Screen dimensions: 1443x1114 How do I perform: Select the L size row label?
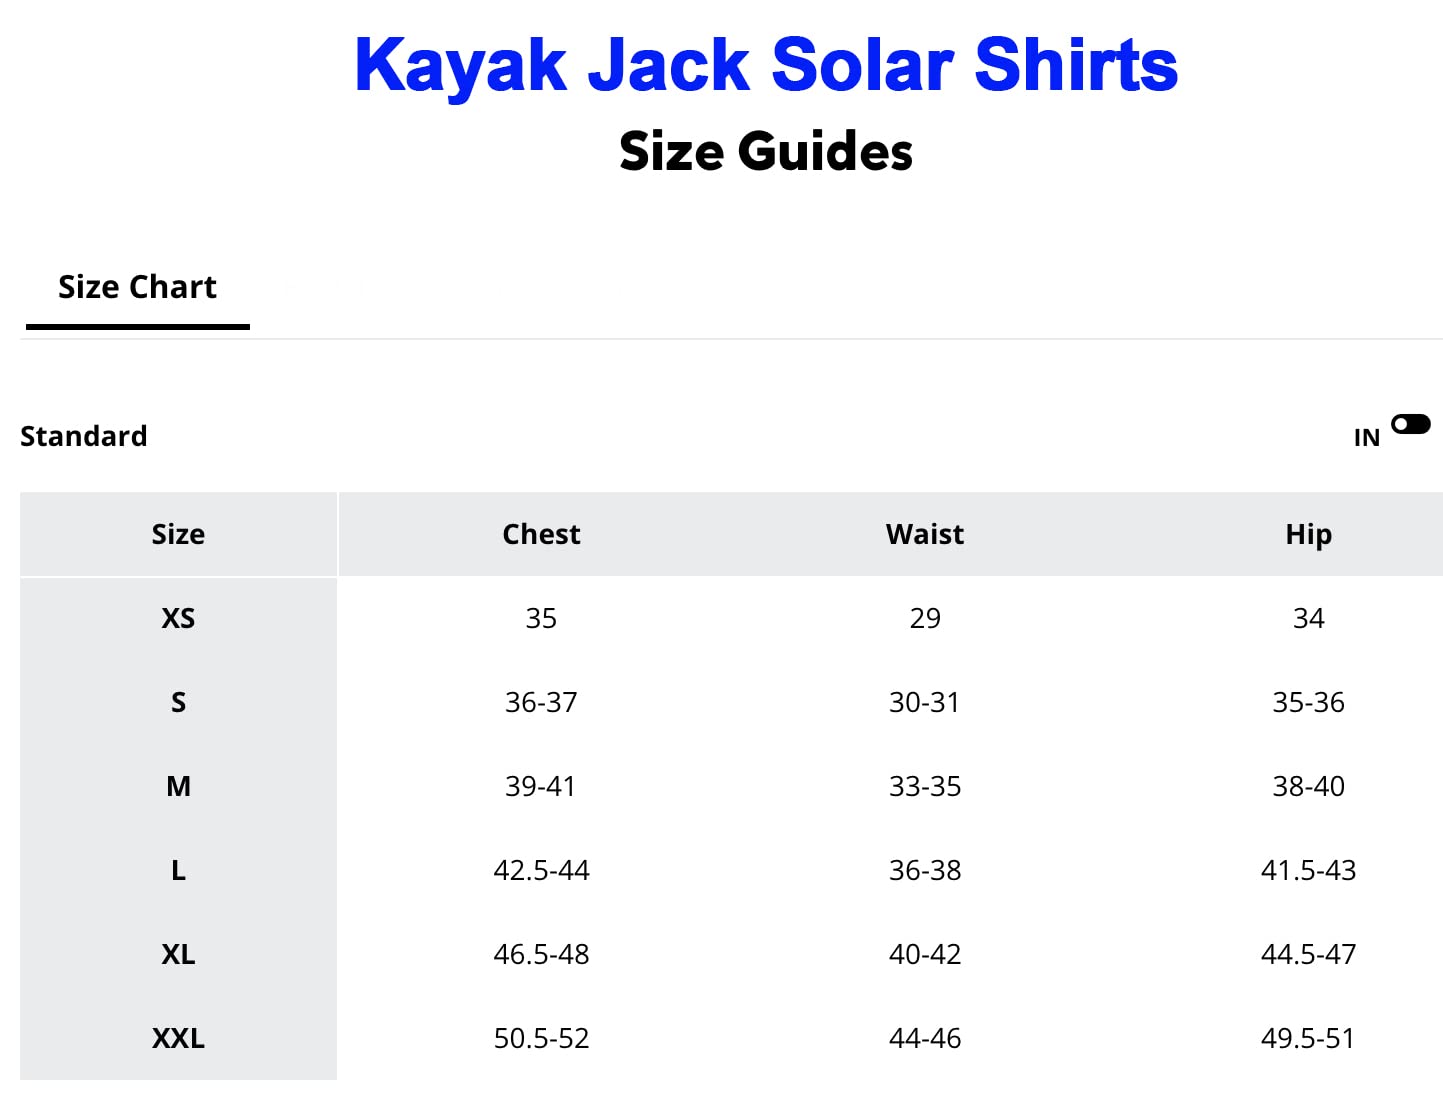point(178,870)
